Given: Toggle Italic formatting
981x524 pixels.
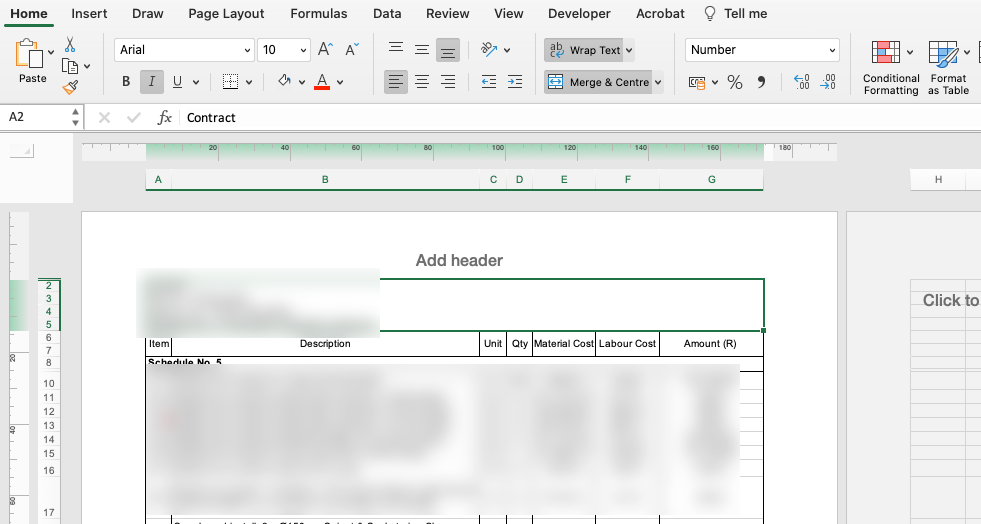Looking at the screenshot, I should coord(151,82).
